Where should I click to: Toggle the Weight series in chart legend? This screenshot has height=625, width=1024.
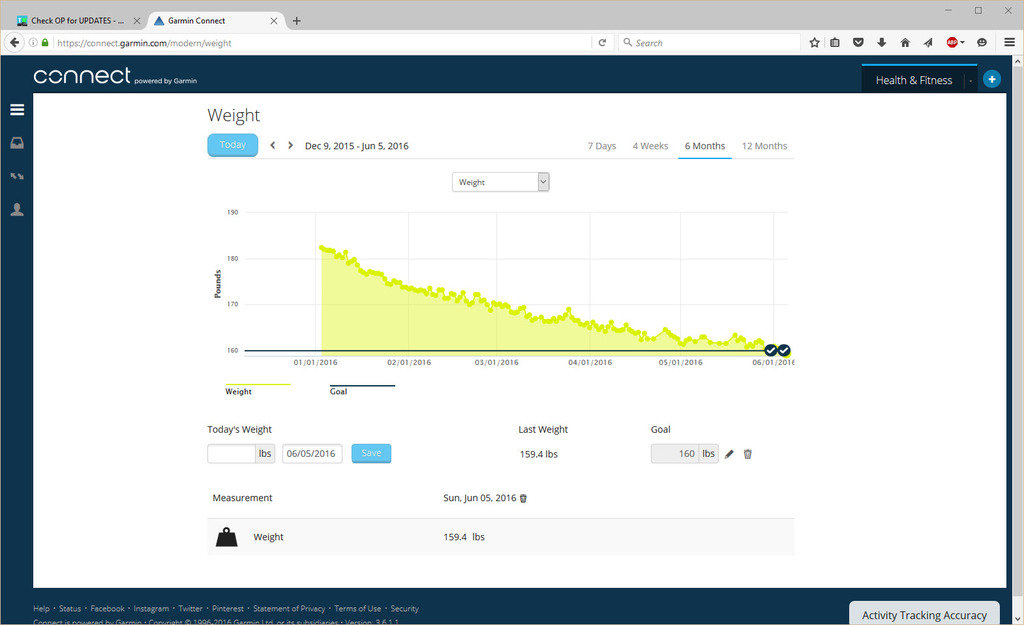pyautogui.click(x=257, y=389)
